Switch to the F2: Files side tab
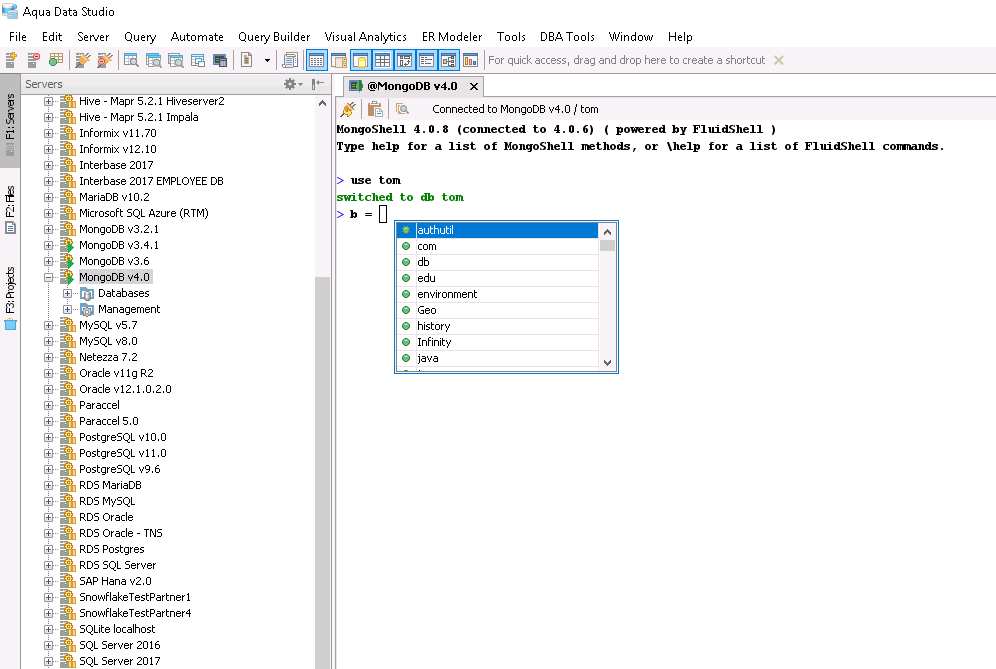Screen dimensions: 996x669 (x=10, y=207)
